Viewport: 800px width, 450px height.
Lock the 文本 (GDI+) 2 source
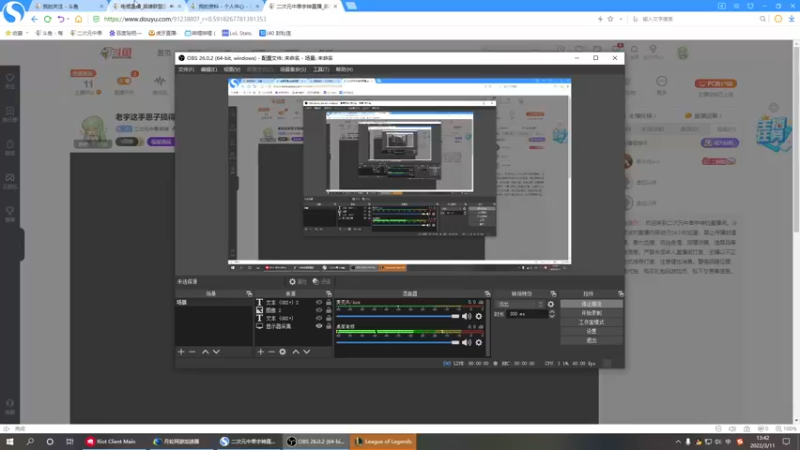pos(329,303)
